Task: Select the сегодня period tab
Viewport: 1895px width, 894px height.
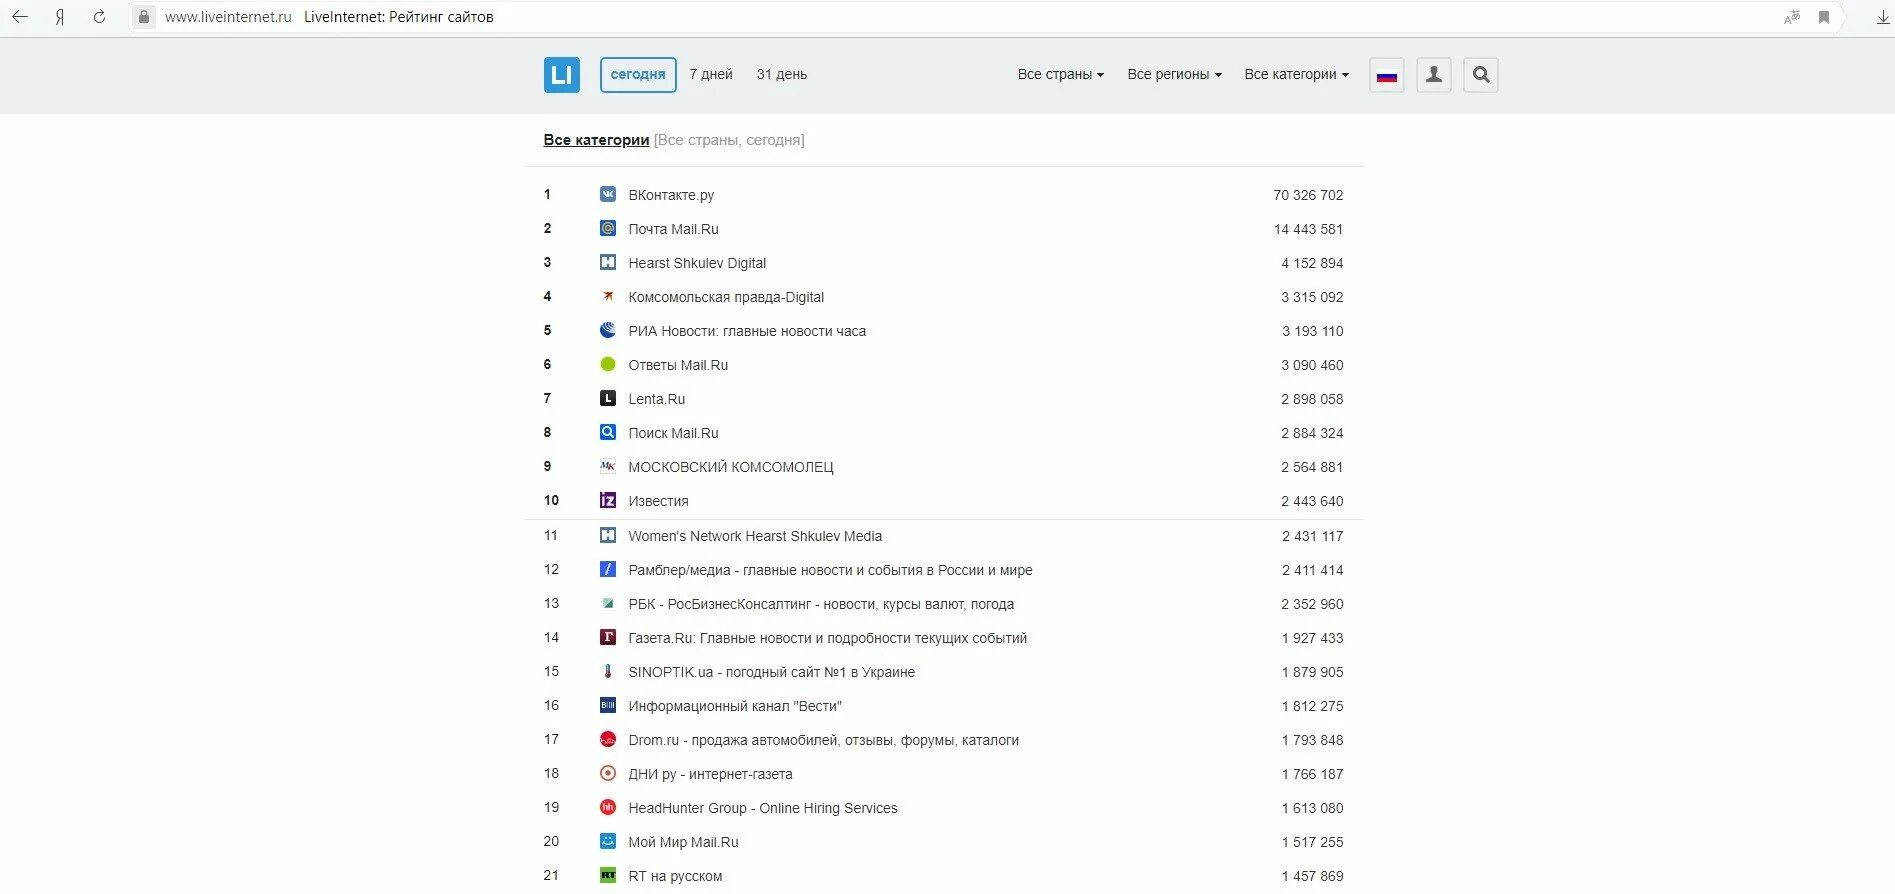Action: point(638,74)
